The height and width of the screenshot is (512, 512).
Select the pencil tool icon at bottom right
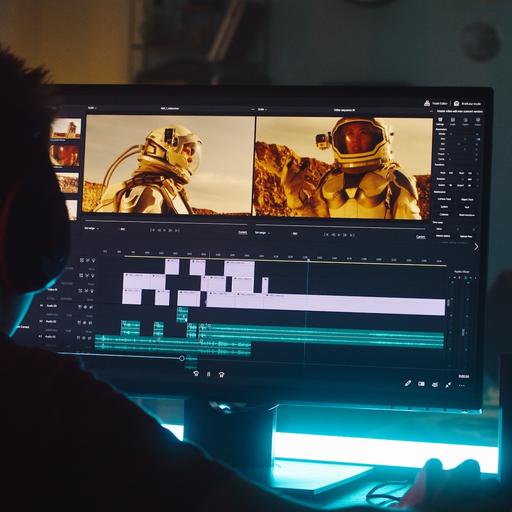(x=408, y=383)
